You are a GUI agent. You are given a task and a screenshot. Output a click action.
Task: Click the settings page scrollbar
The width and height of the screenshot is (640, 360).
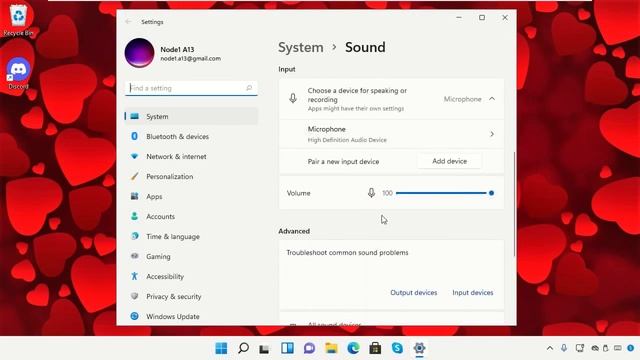pos(514,204)
